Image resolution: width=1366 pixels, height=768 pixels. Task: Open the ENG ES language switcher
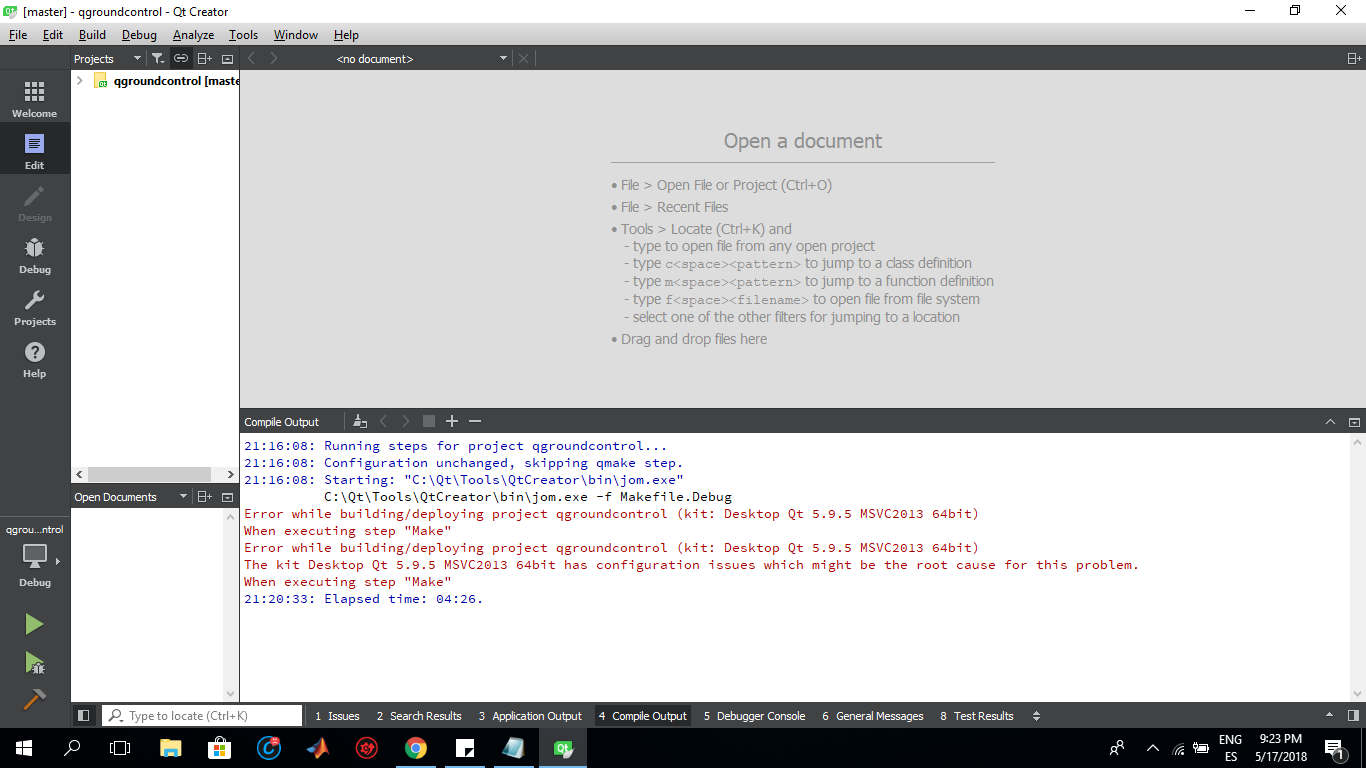tap(1231, 747)
